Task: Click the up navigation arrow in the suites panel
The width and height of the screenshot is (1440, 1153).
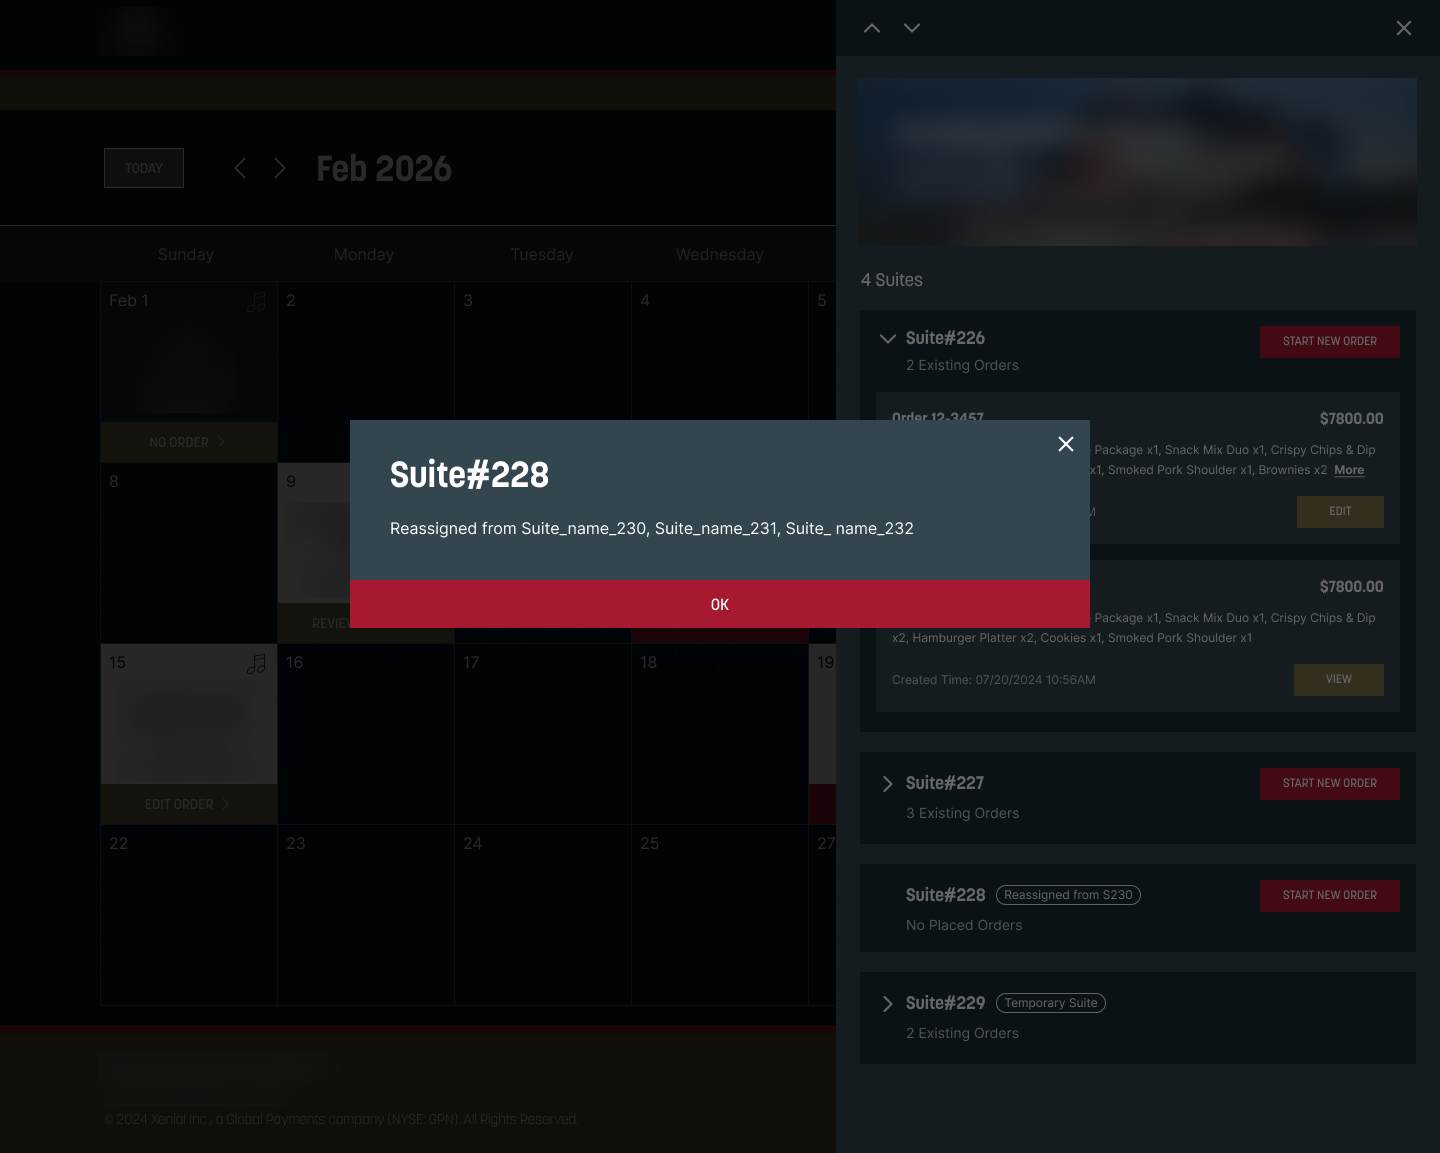Action: 871,28
